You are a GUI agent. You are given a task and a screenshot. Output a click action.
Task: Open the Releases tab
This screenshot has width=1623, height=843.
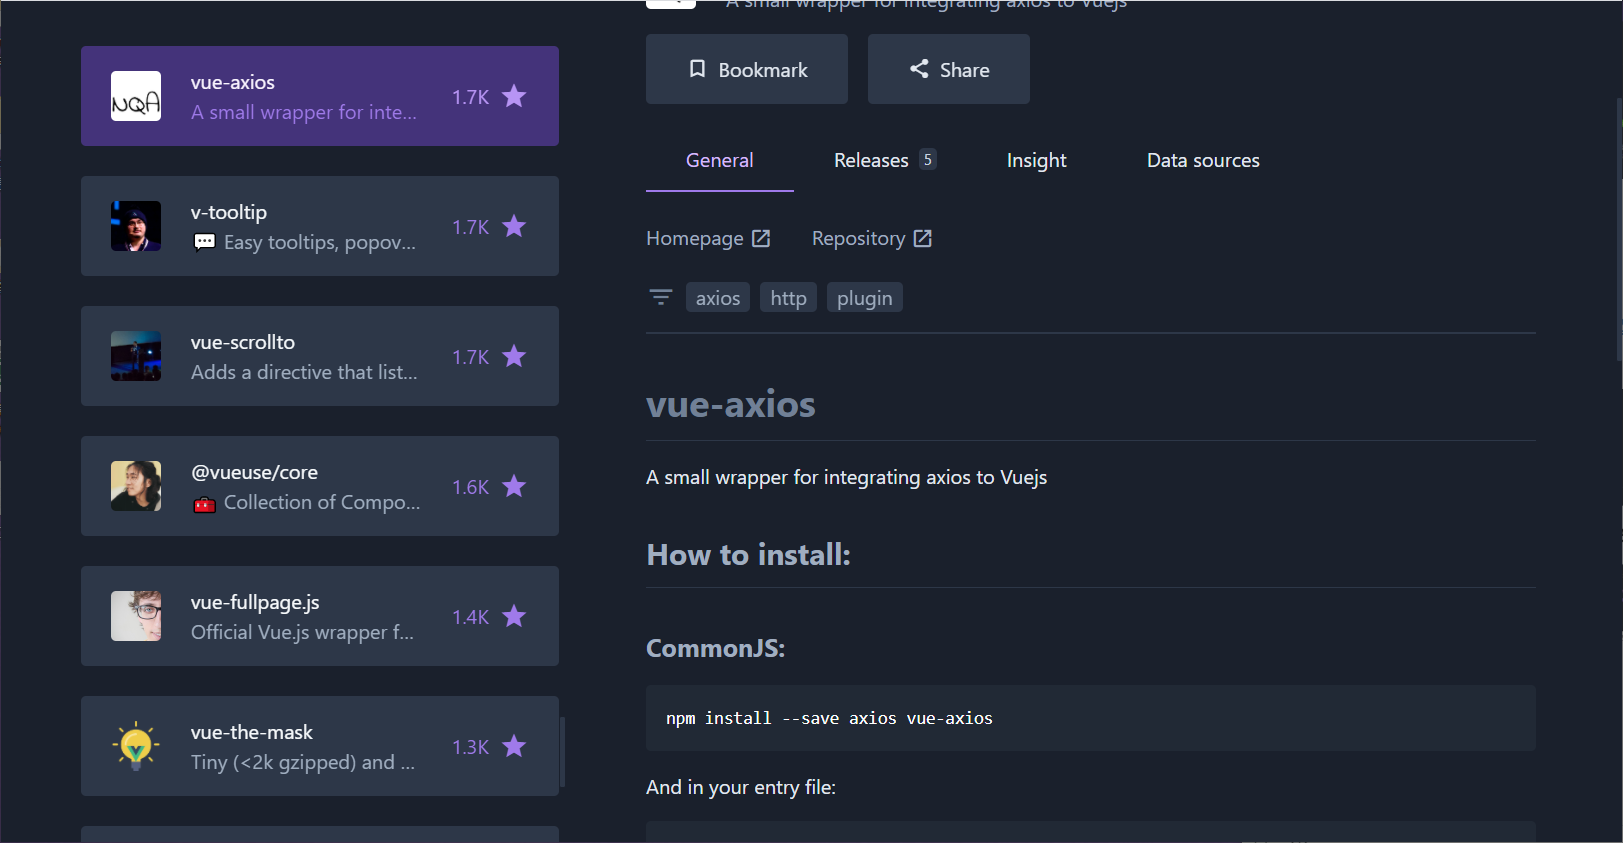tap(885, 160)
